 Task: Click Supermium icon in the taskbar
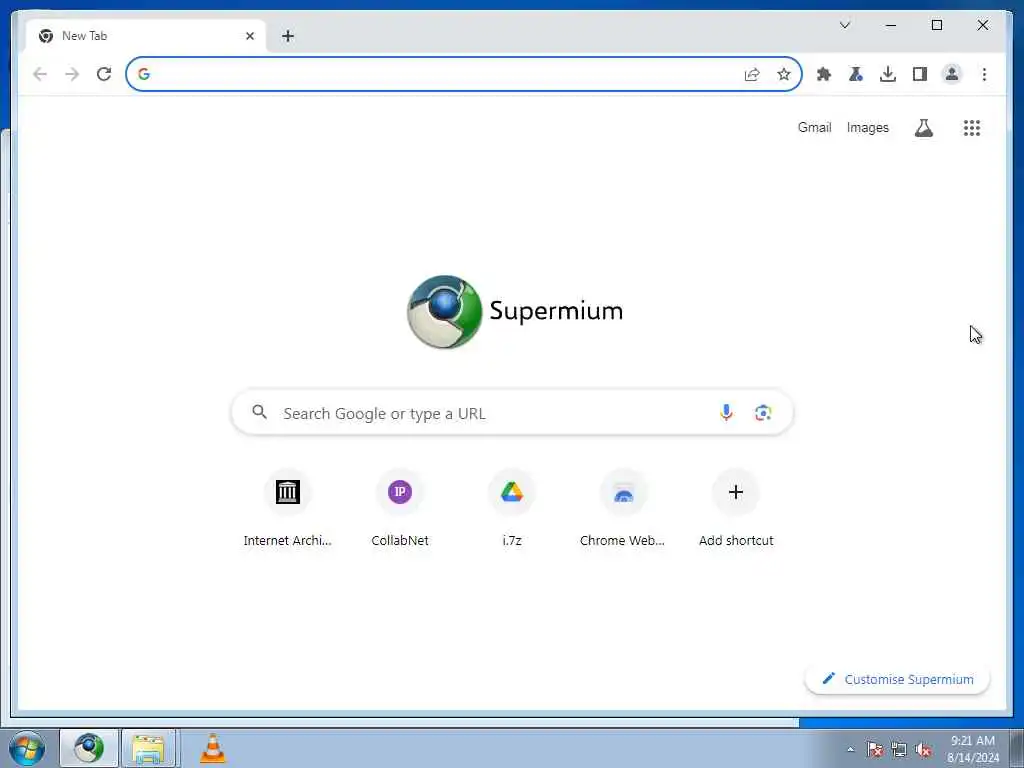pyautogui.click(x=89, y=748)
